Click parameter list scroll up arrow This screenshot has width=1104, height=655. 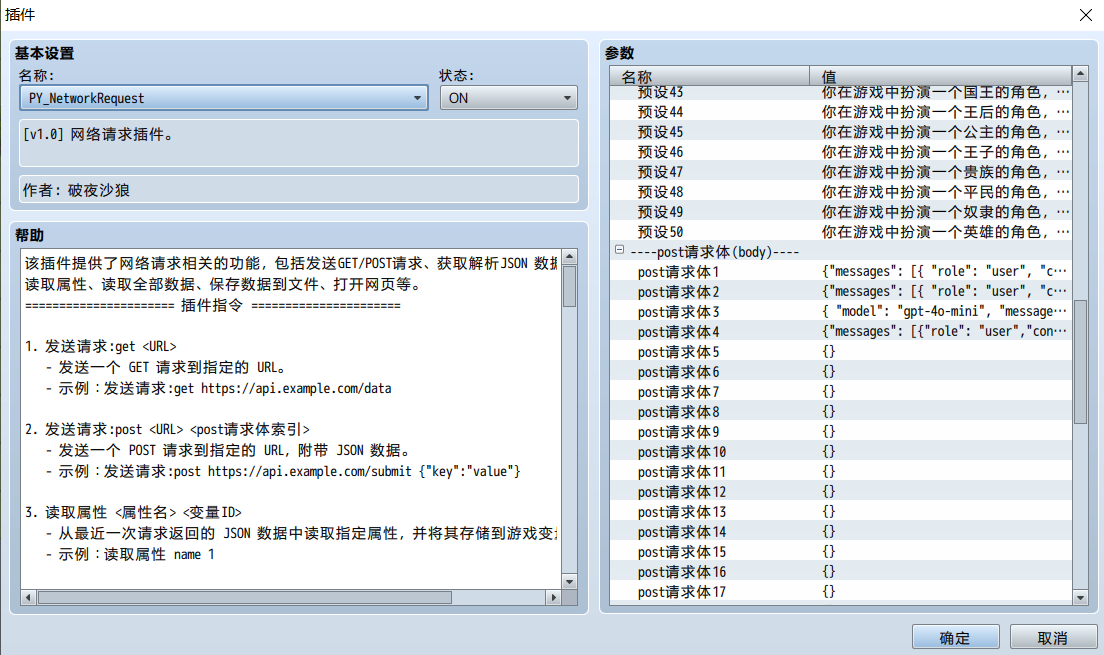pos(1080,74)
